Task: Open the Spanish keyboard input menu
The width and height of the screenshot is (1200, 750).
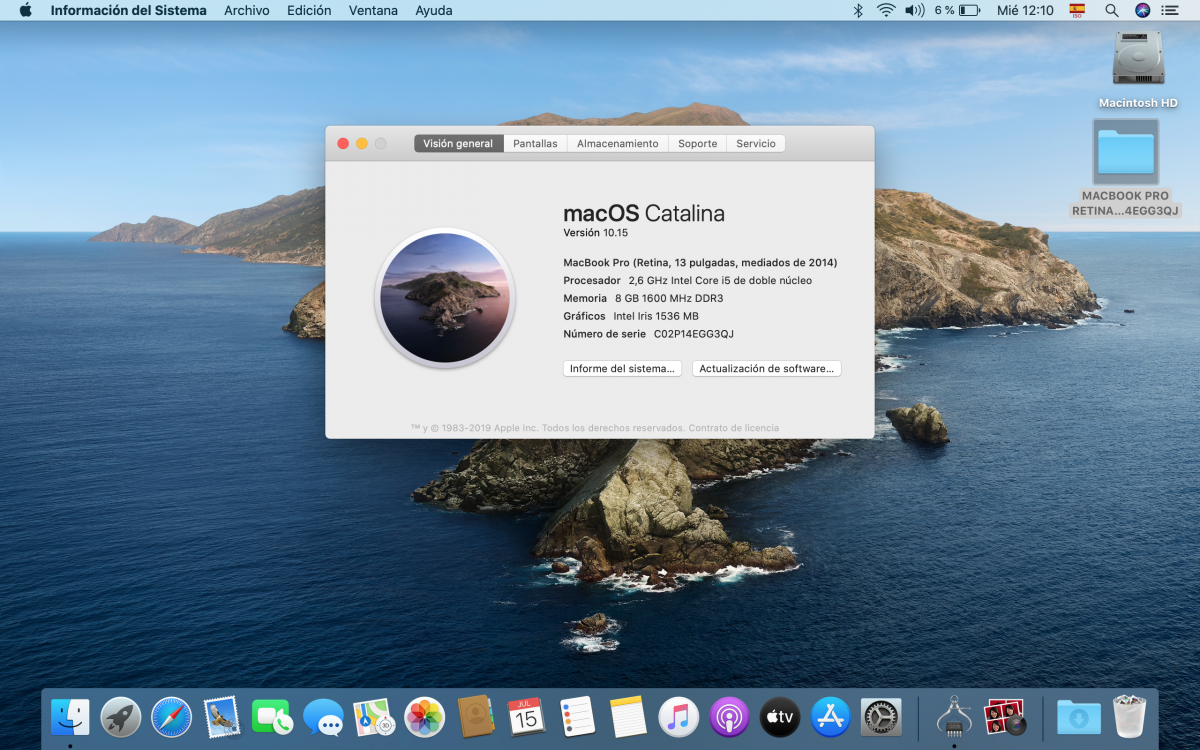Action: point(1077,10)
